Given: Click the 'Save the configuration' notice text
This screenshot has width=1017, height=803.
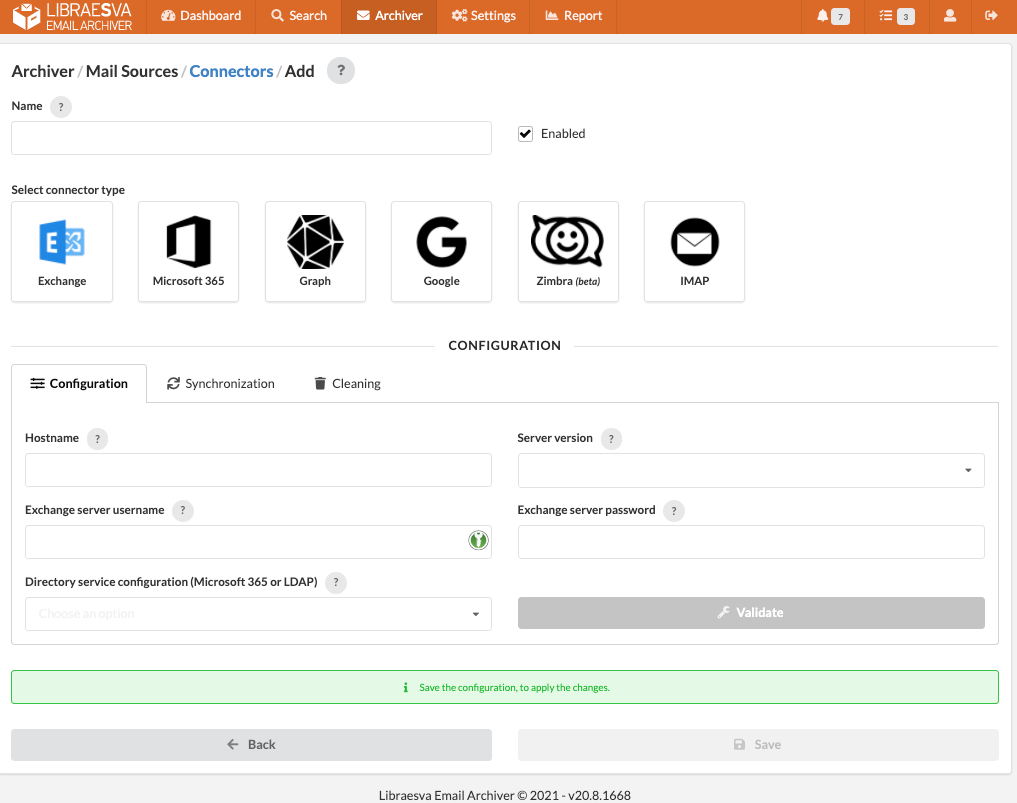Looking at the screenshot, I should pyautogui.click(x=514, y=688).
